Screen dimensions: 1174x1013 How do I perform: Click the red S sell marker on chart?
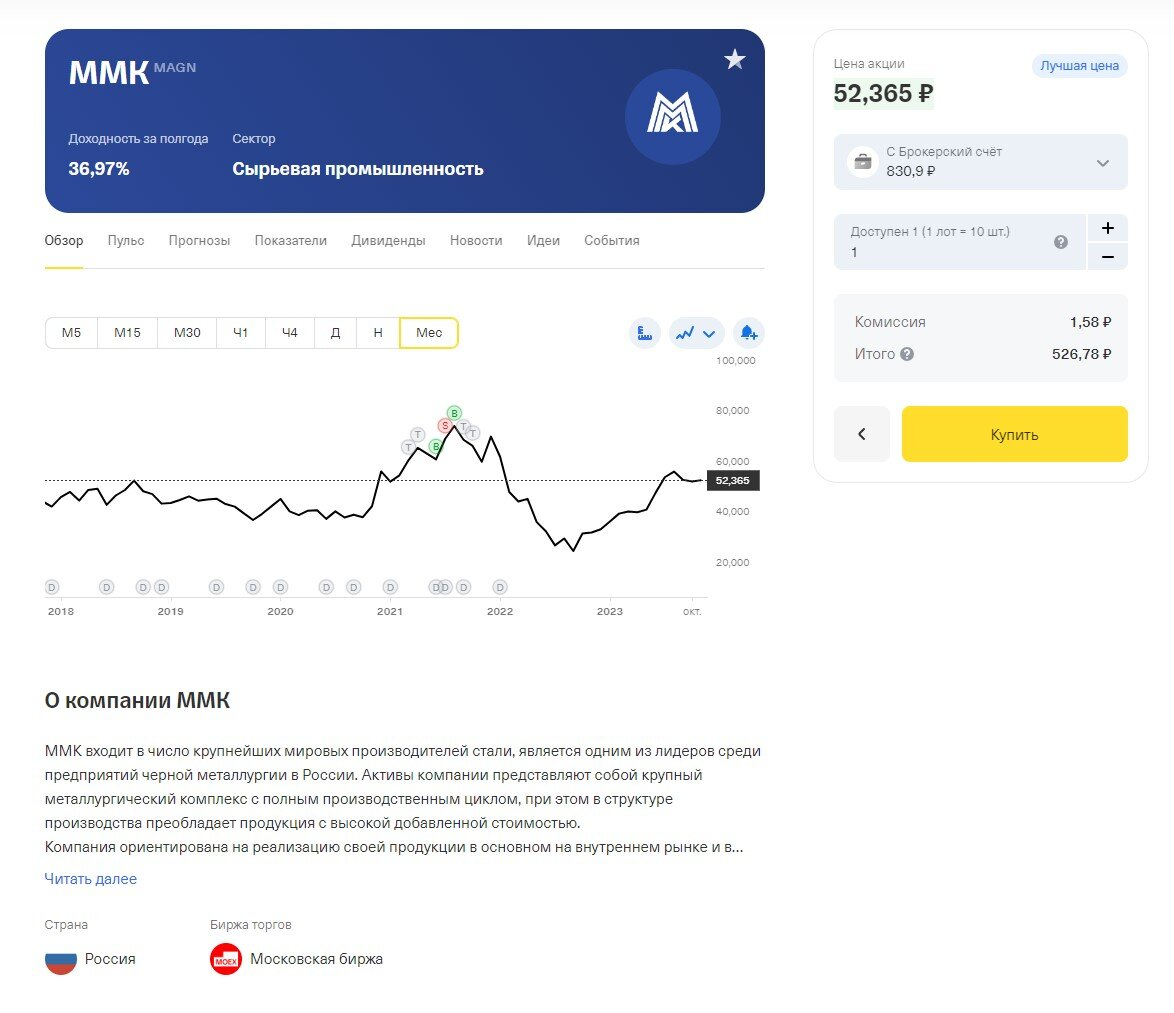coord(445,425)
